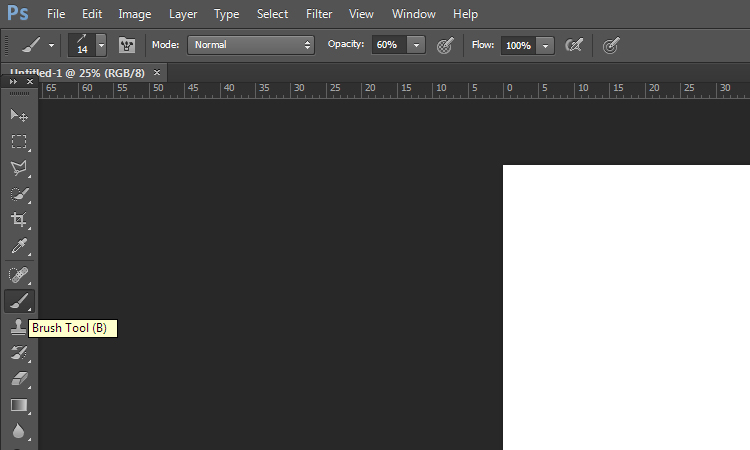The image size is (750, 450).
Task: Select the Crop tool
Action: coord(19,220)
